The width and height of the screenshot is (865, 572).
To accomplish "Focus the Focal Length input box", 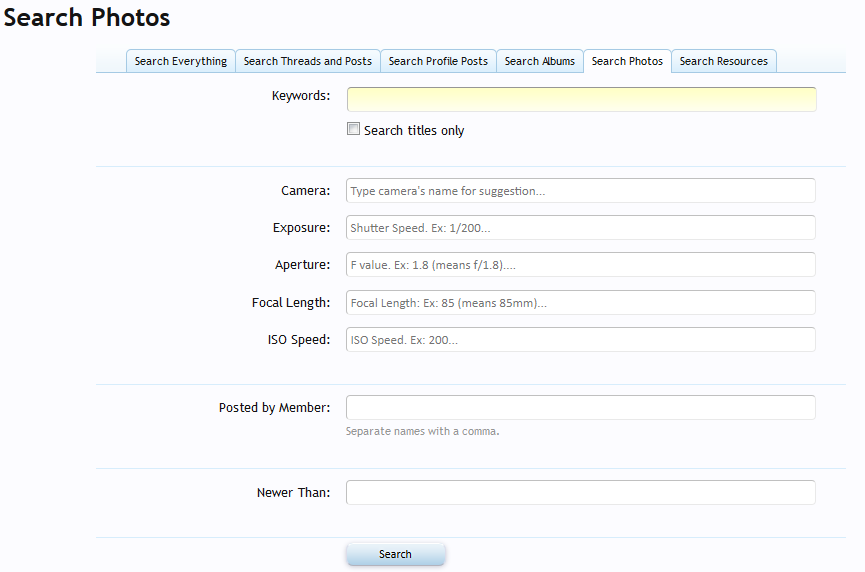I will pos(581,303).
